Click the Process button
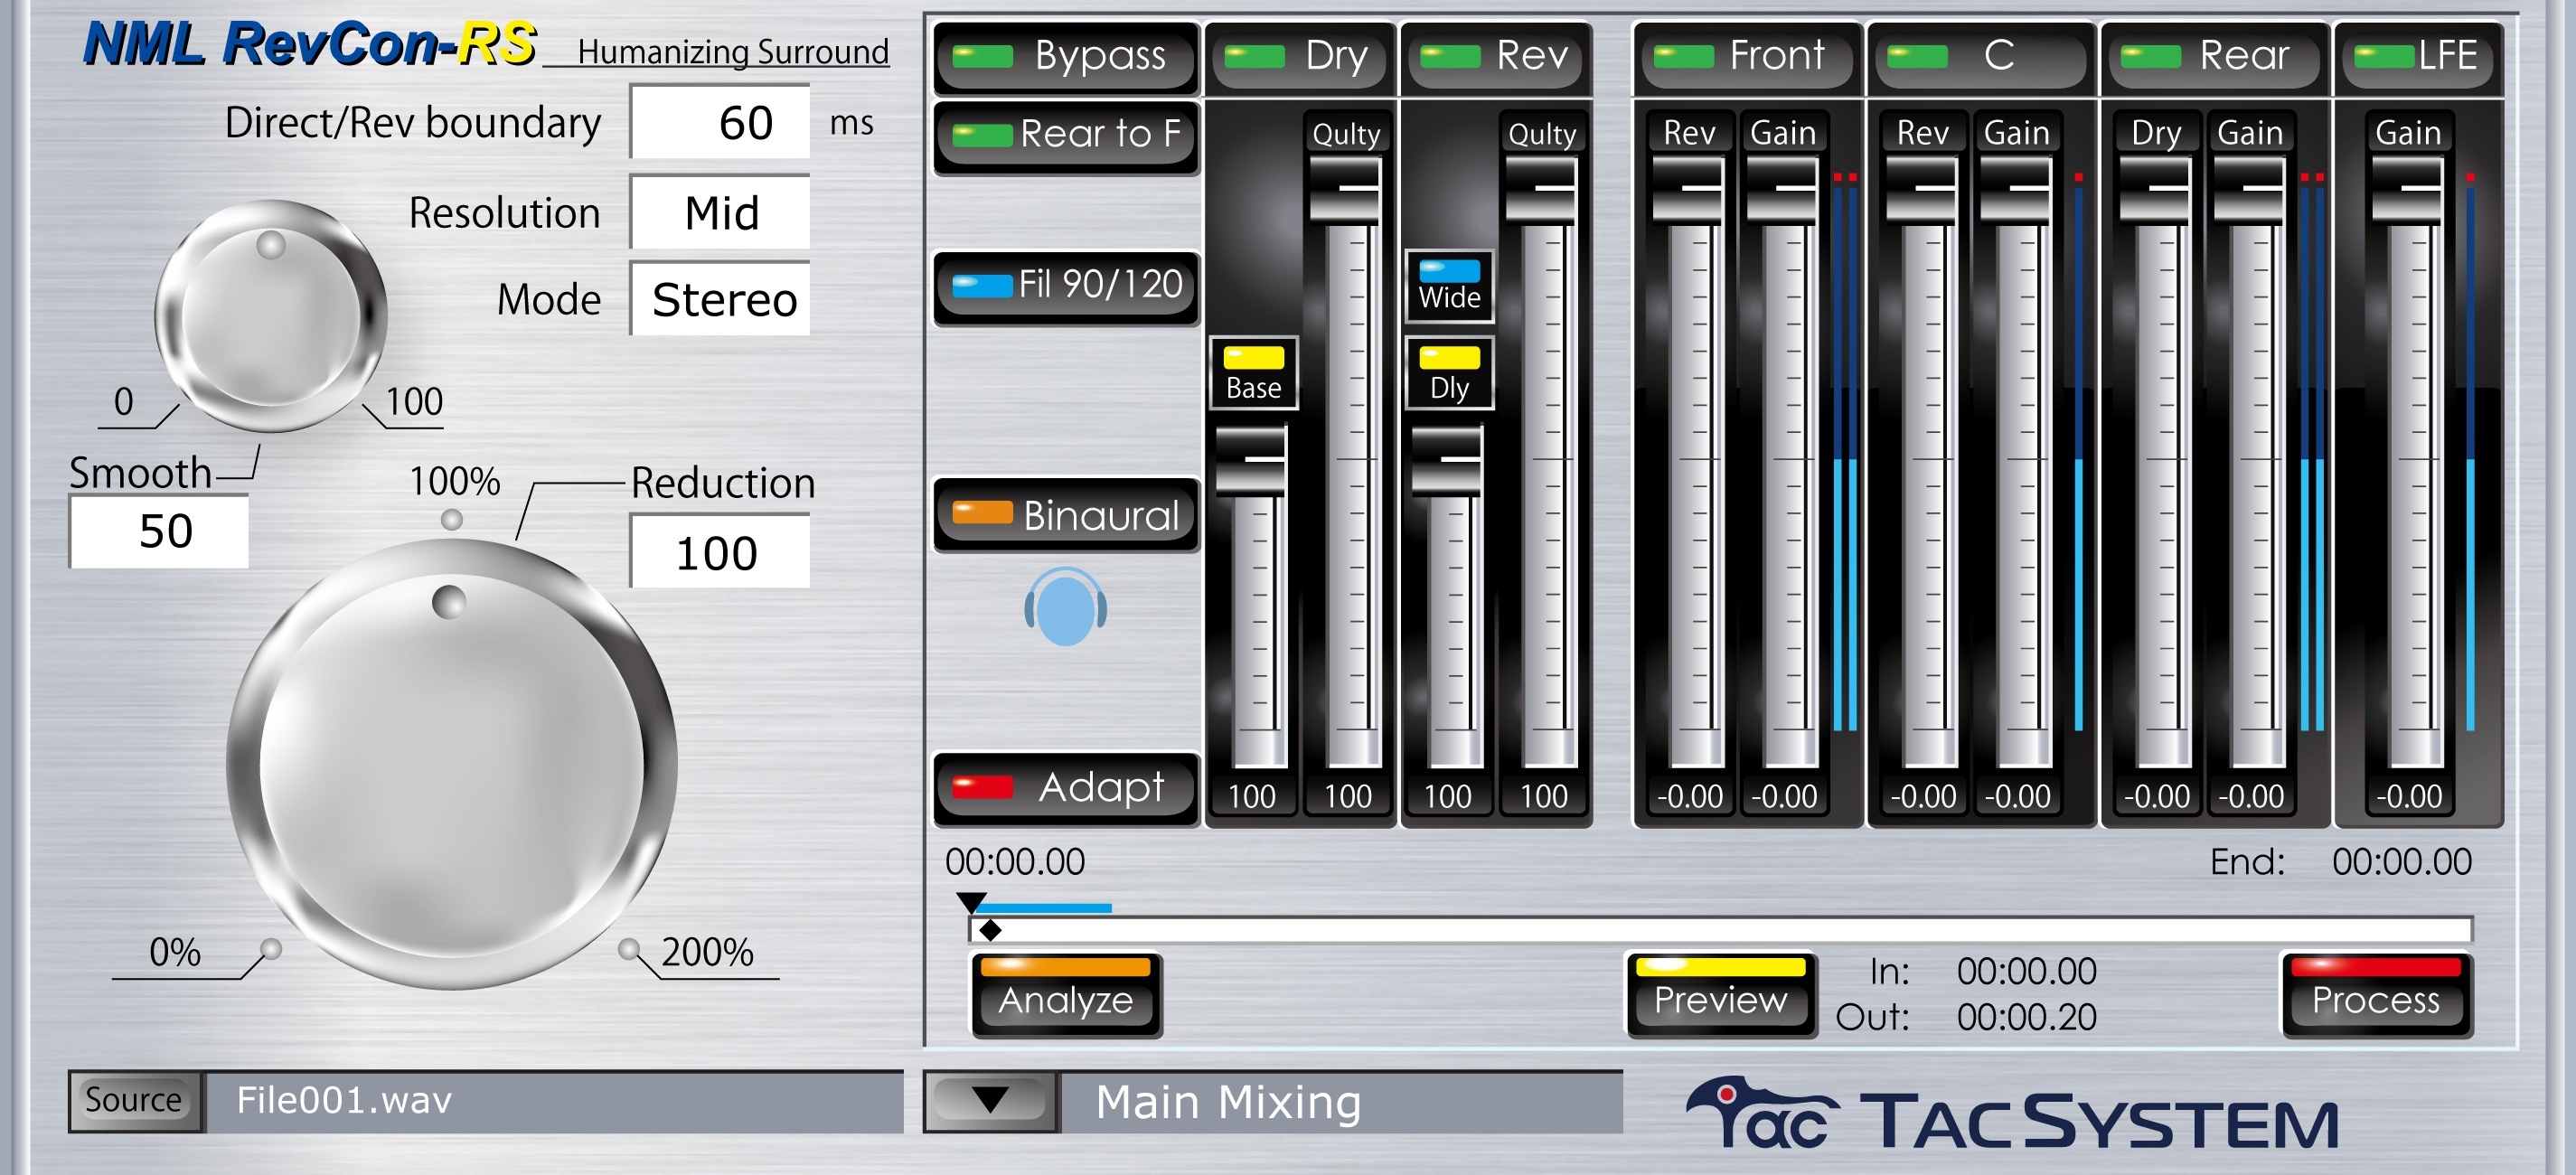The width and height of the screenshot is (2576, 1175). [x=2376, y=994]
